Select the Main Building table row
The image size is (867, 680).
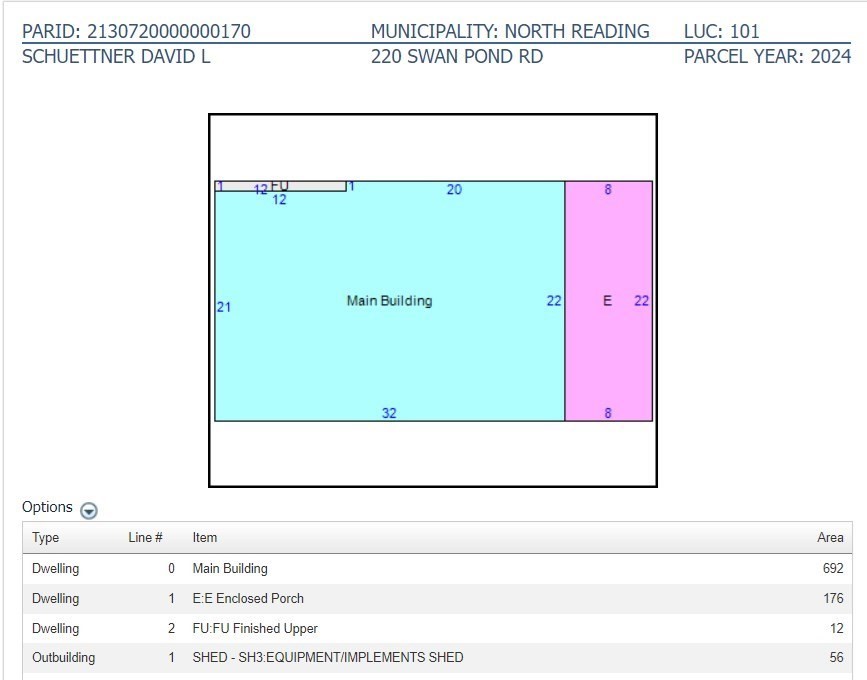pos(230,569)
